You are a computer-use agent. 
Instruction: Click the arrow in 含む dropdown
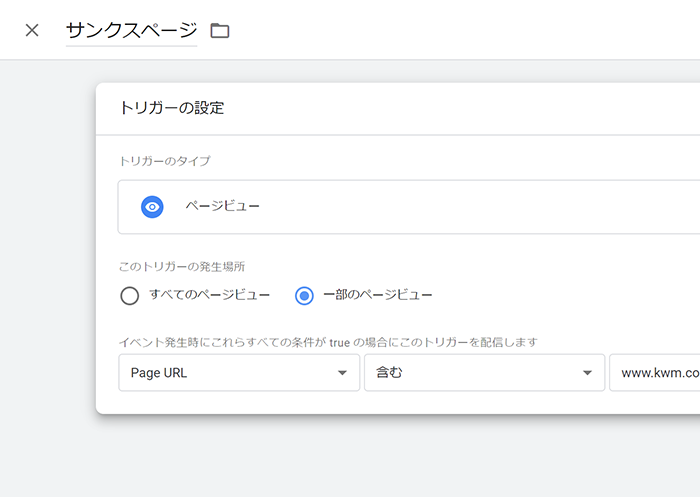coord(588,373)
